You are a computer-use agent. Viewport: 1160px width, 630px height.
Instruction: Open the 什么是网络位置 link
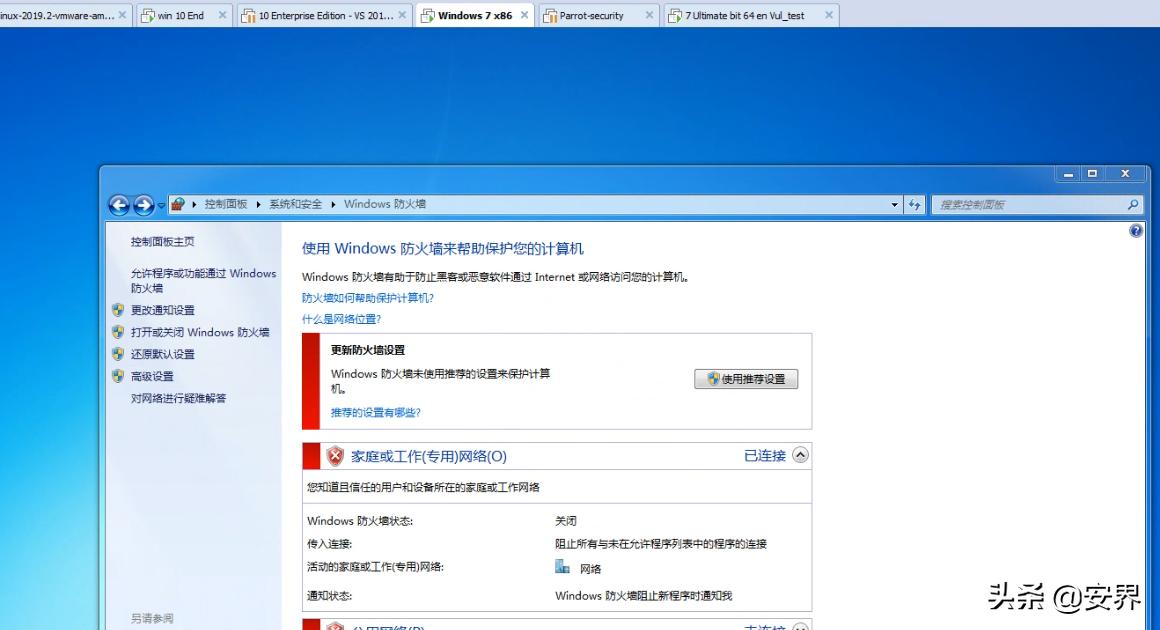point(340,318)
